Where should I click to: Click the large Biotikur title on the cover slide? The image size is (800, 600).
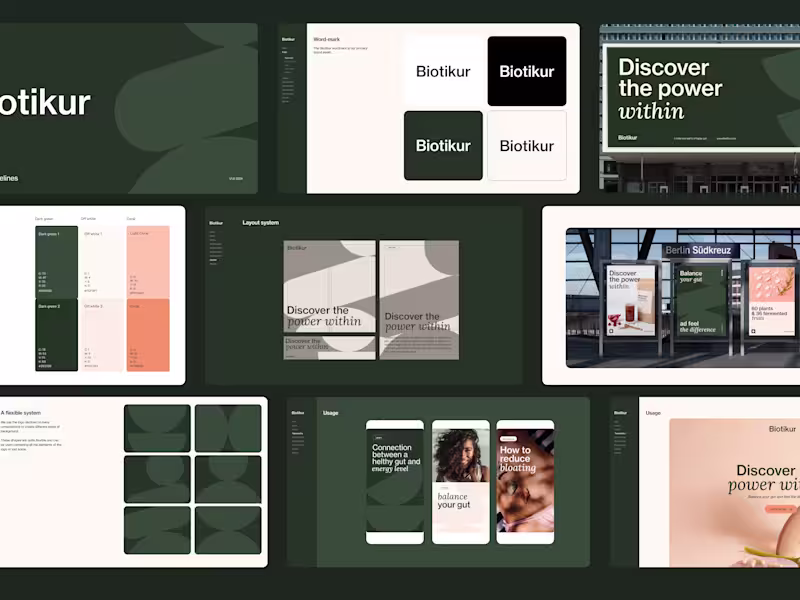pos(45,103)
